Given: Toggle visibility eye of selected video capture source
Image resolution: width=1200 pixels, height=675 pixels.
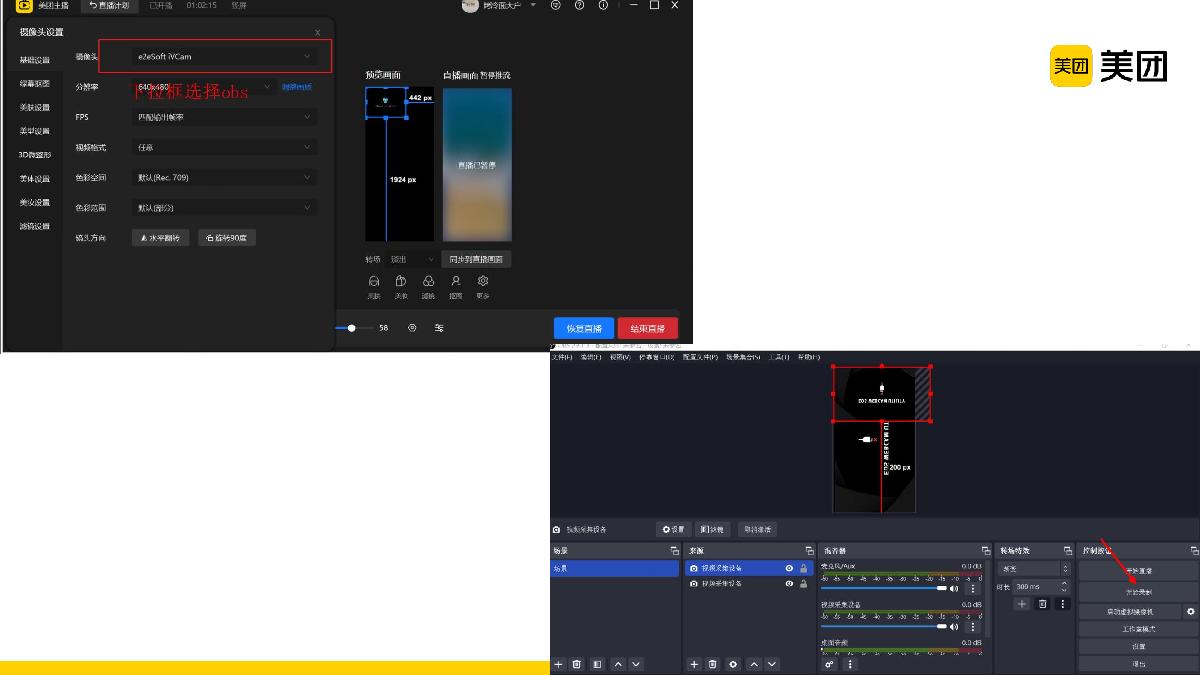Looking at the screenshot, I should click(789, 568).
